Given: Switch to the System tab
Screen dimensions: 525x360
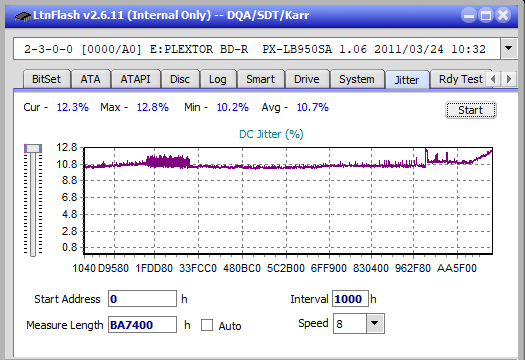Looking at the screenshot, I should pos(357,79).
